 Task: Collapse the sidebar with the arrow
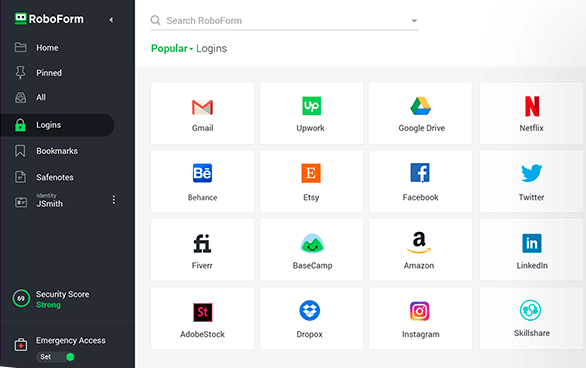[x=111, y=20]
